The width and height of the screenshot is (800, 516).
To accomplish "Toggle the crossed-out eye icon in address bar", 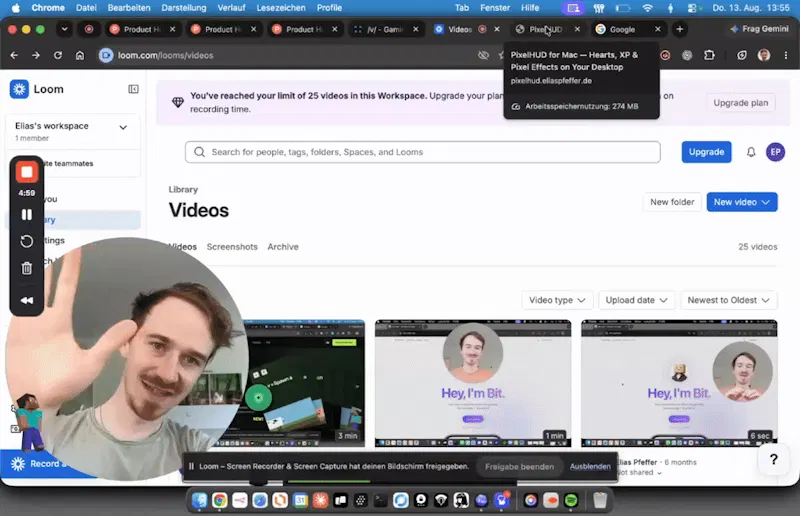I will click(x=483, y=55).
